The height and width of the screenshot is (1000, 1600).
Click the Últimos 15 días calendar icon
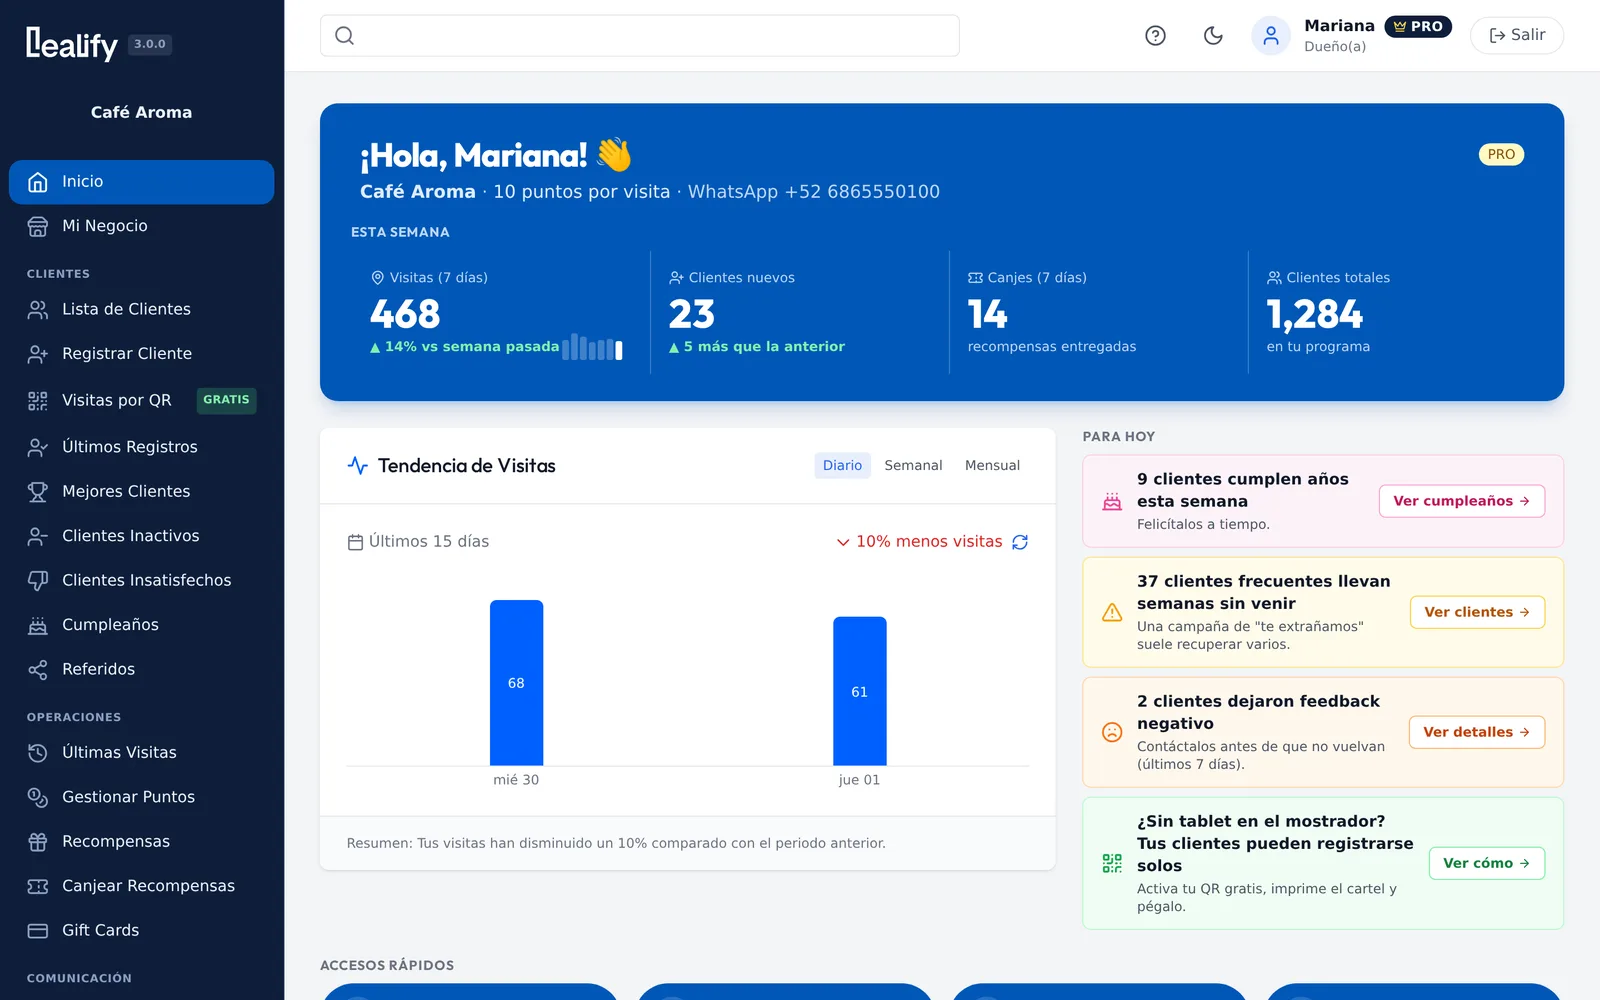(355, 542)
